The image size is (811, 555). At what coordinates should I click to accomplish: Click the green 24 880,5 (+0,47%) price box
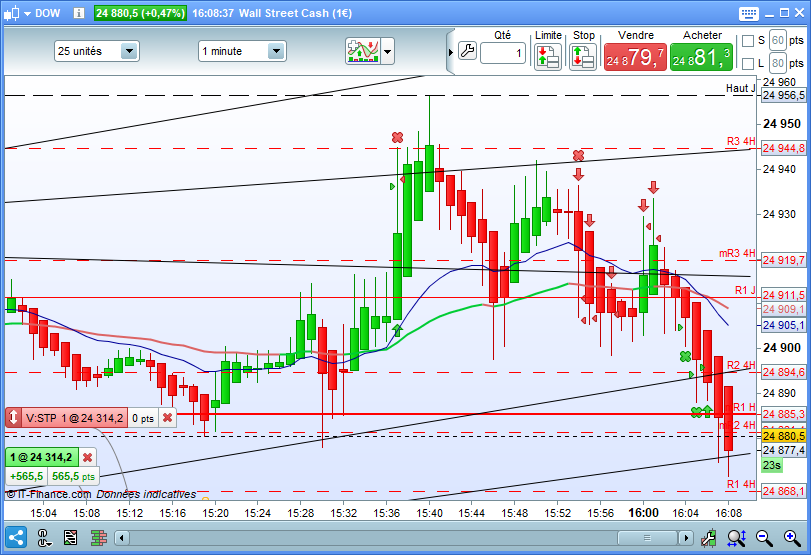140,13
